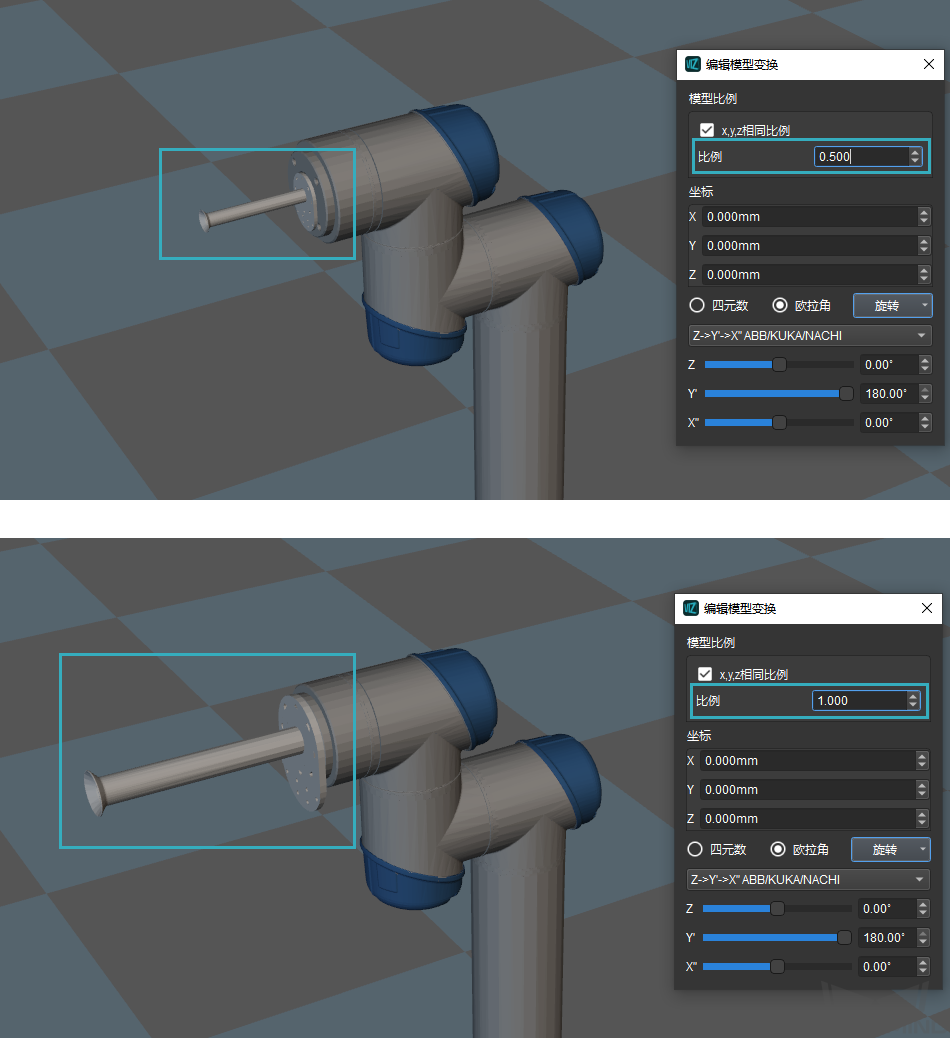Step down X'' angle in the 1.000 dialog

click(x=923, y=971)
